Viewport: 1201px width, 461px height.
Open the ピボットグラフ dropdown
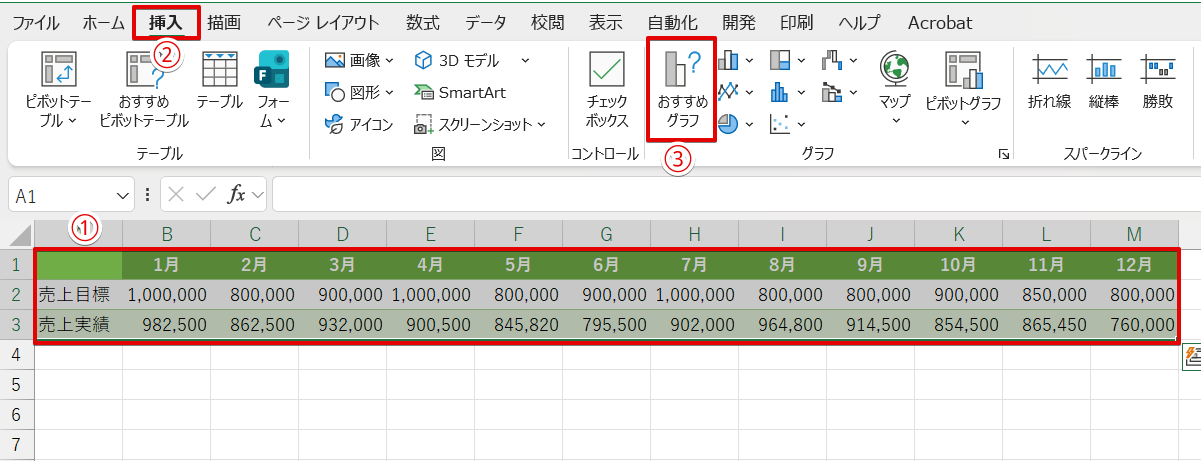coord(963,90)
